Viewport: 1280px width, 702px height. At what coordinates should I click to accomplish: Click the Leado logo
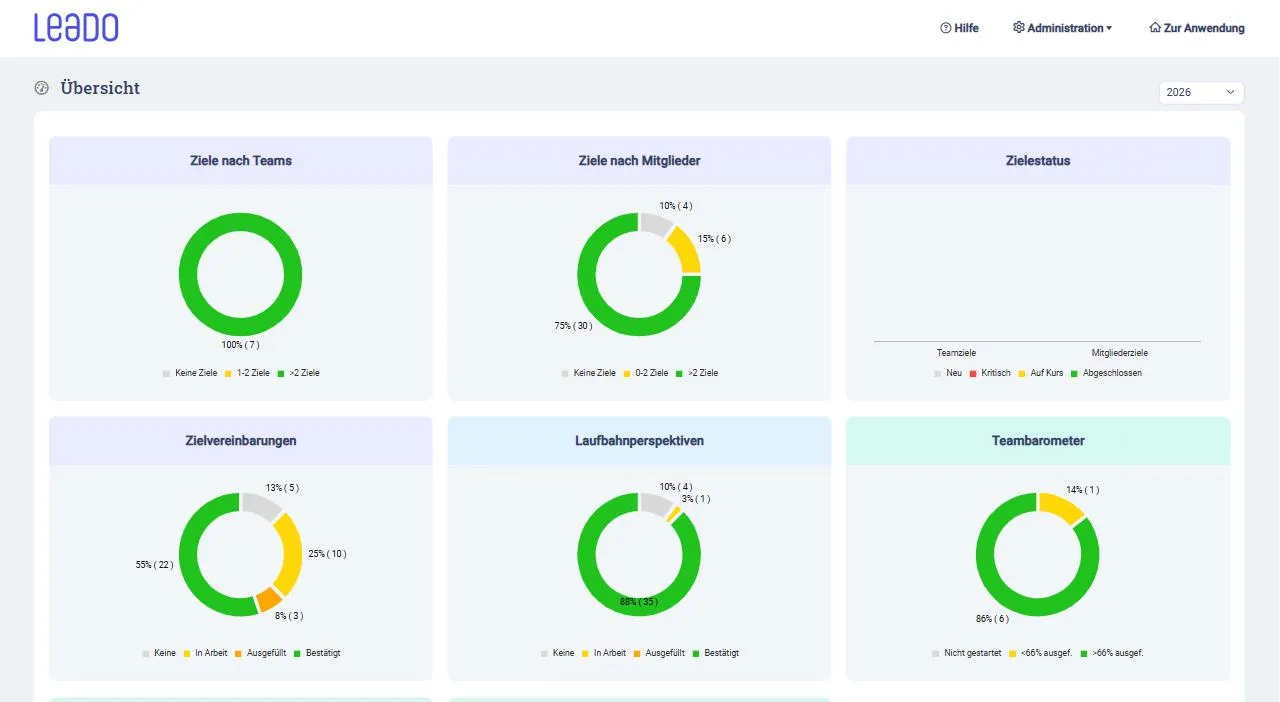point(76,28)
